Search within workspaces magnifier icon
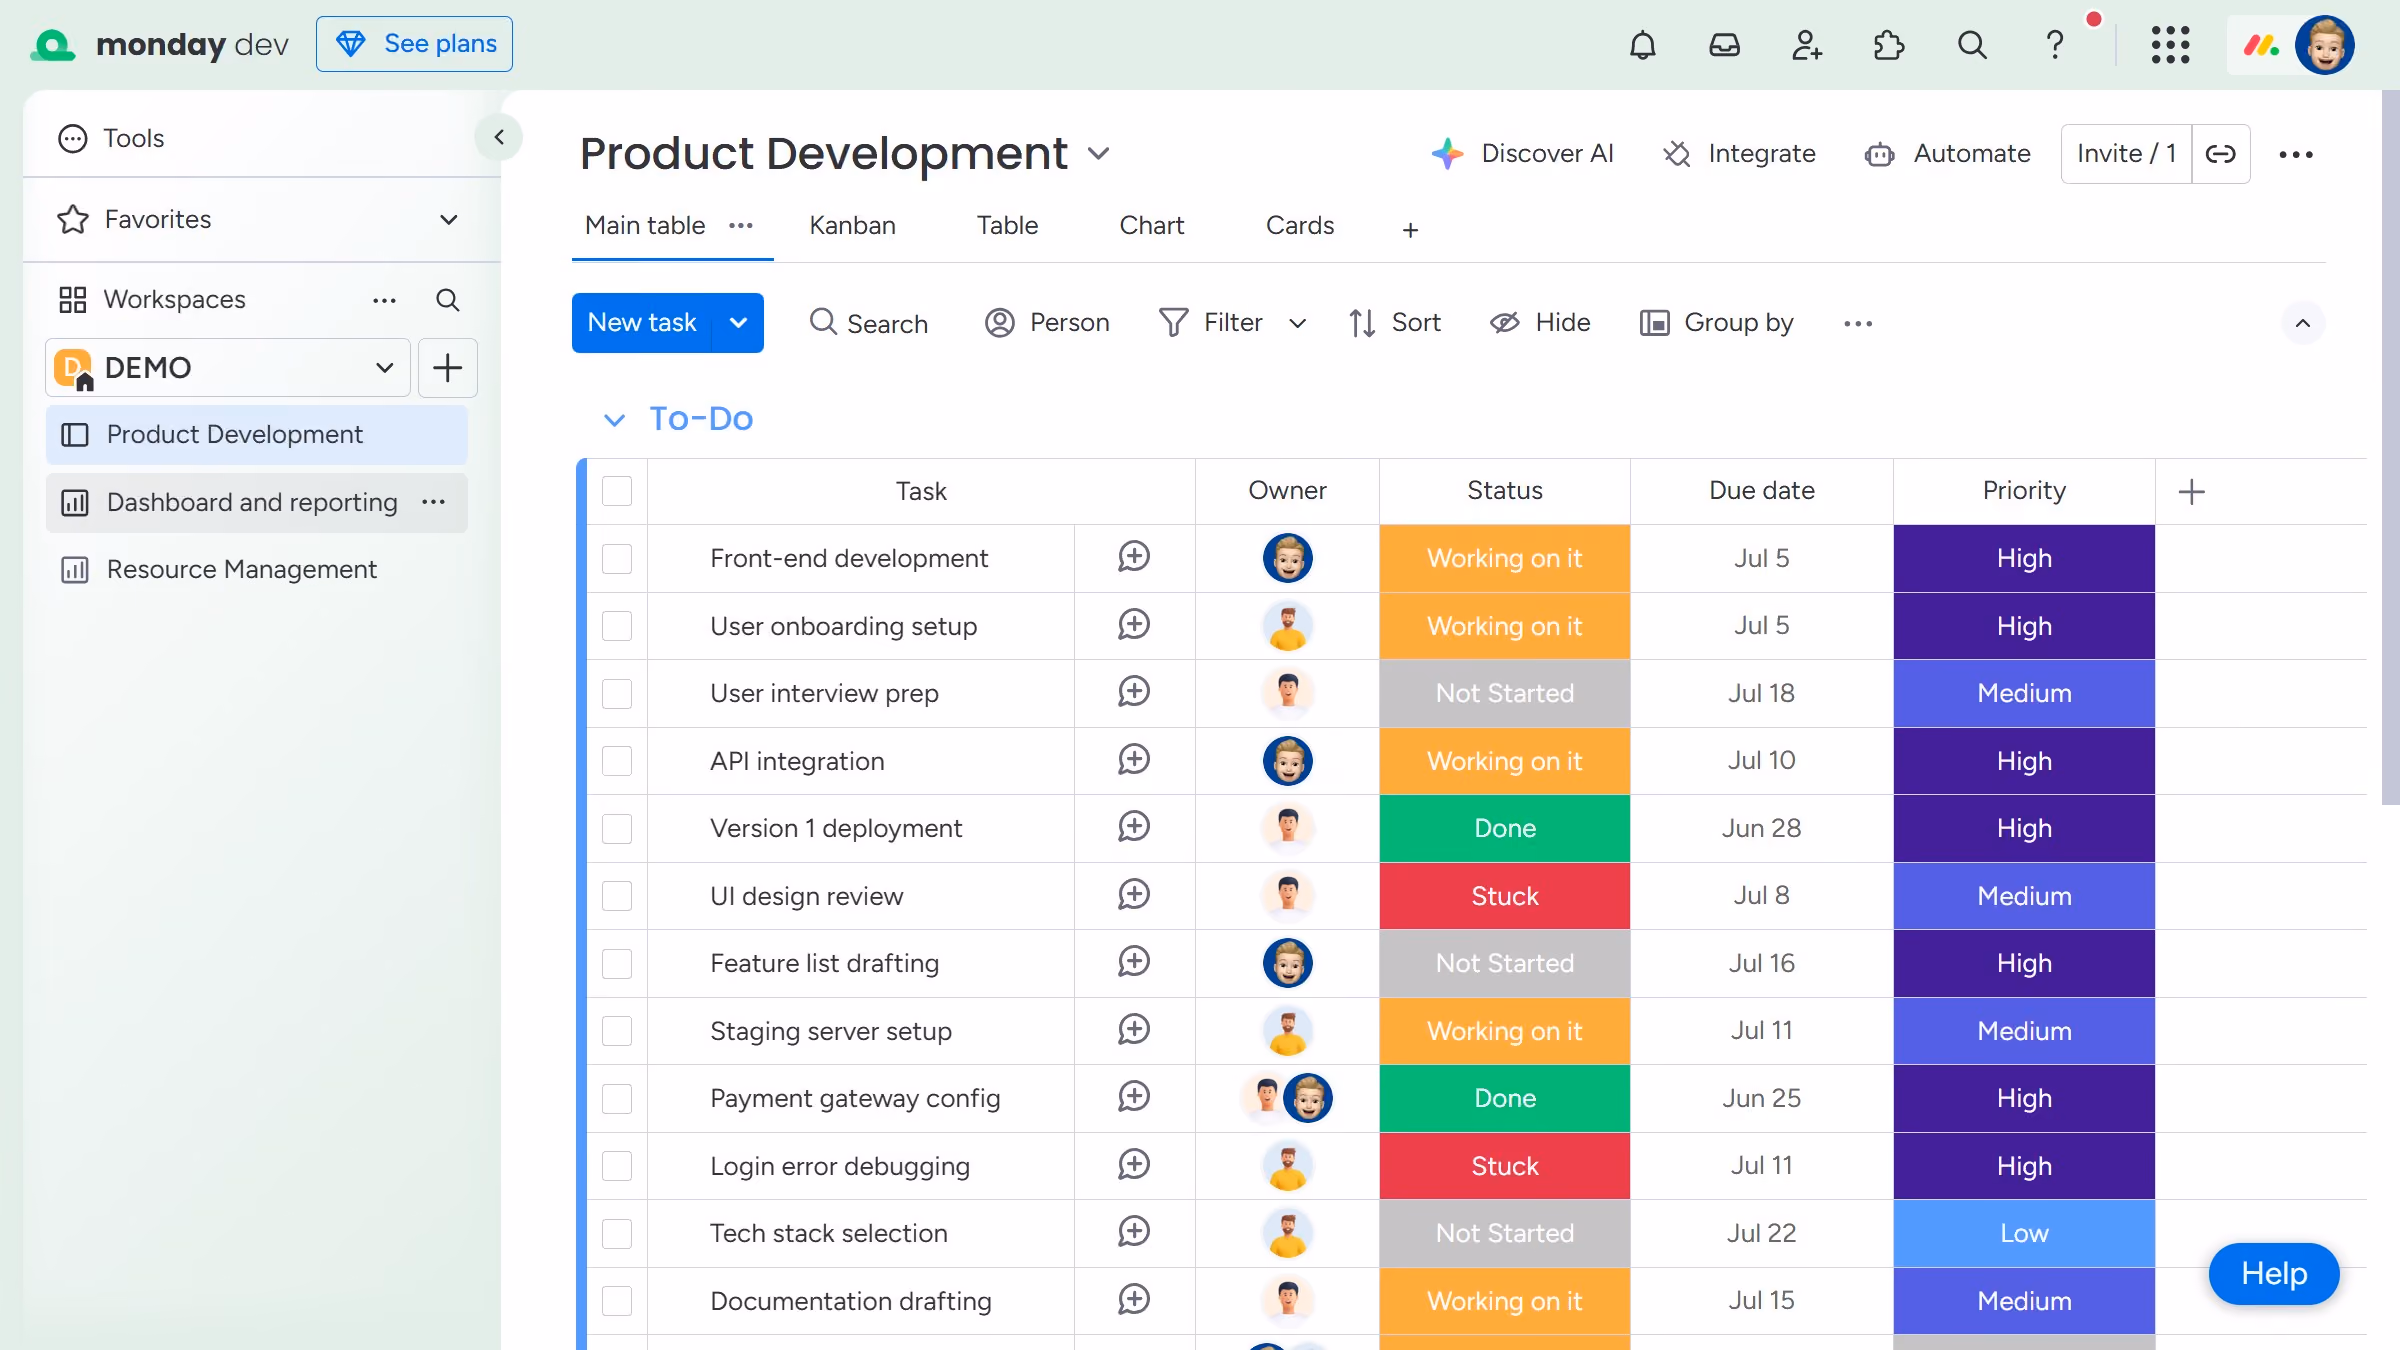The width and height of the screenshot is (2400, 1350). (447, 300)
